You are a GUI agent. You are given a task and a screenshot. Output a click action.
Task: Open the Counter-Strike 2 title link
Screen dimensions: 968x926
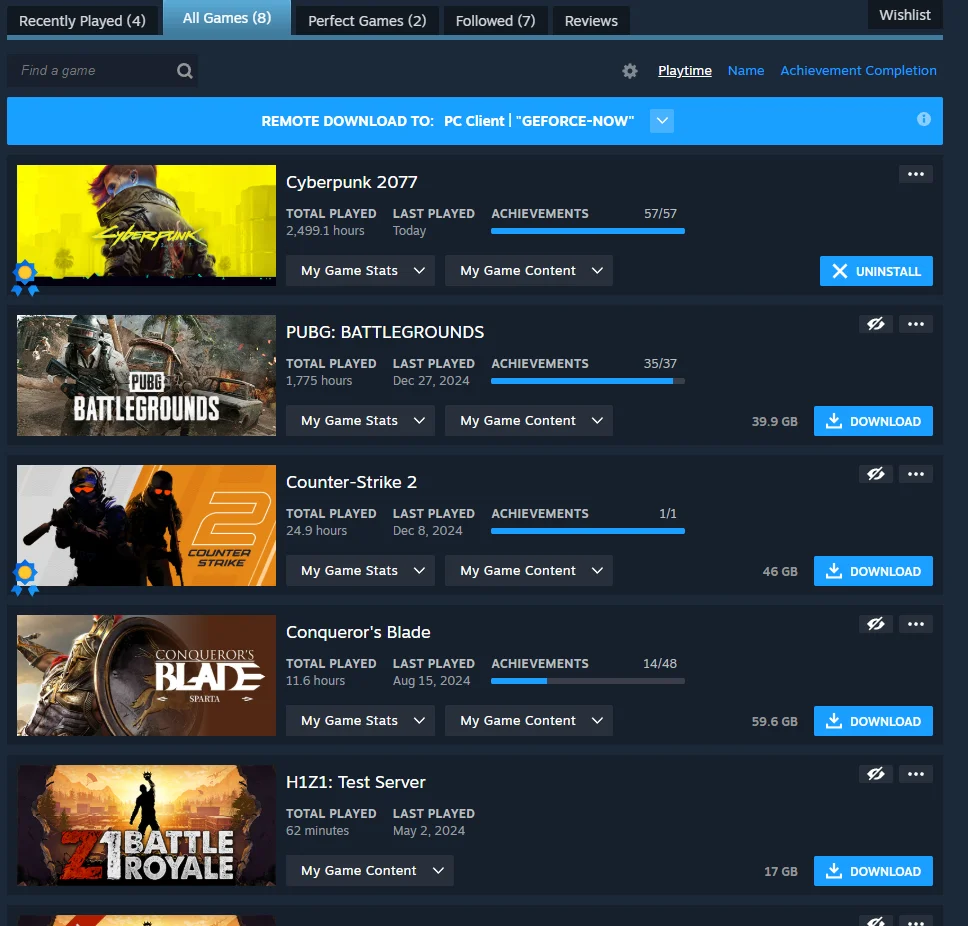click(x=351, y=482)
